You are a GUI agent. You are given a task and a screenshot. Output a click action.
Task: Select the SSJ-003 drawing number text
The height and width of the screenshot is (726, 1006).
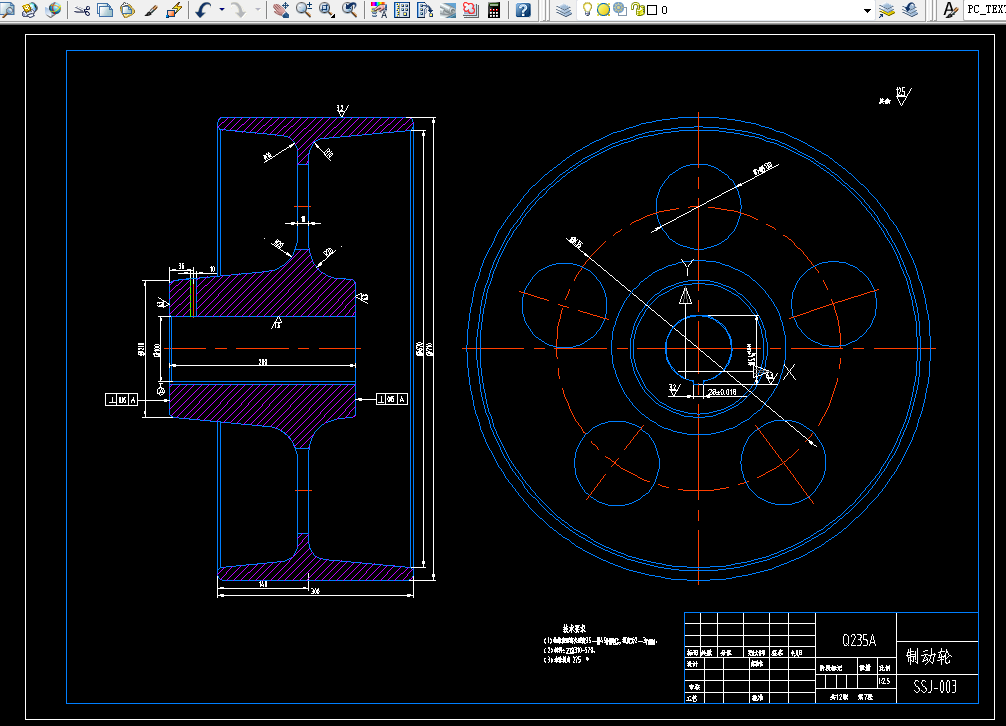click(x=935, y=687)
